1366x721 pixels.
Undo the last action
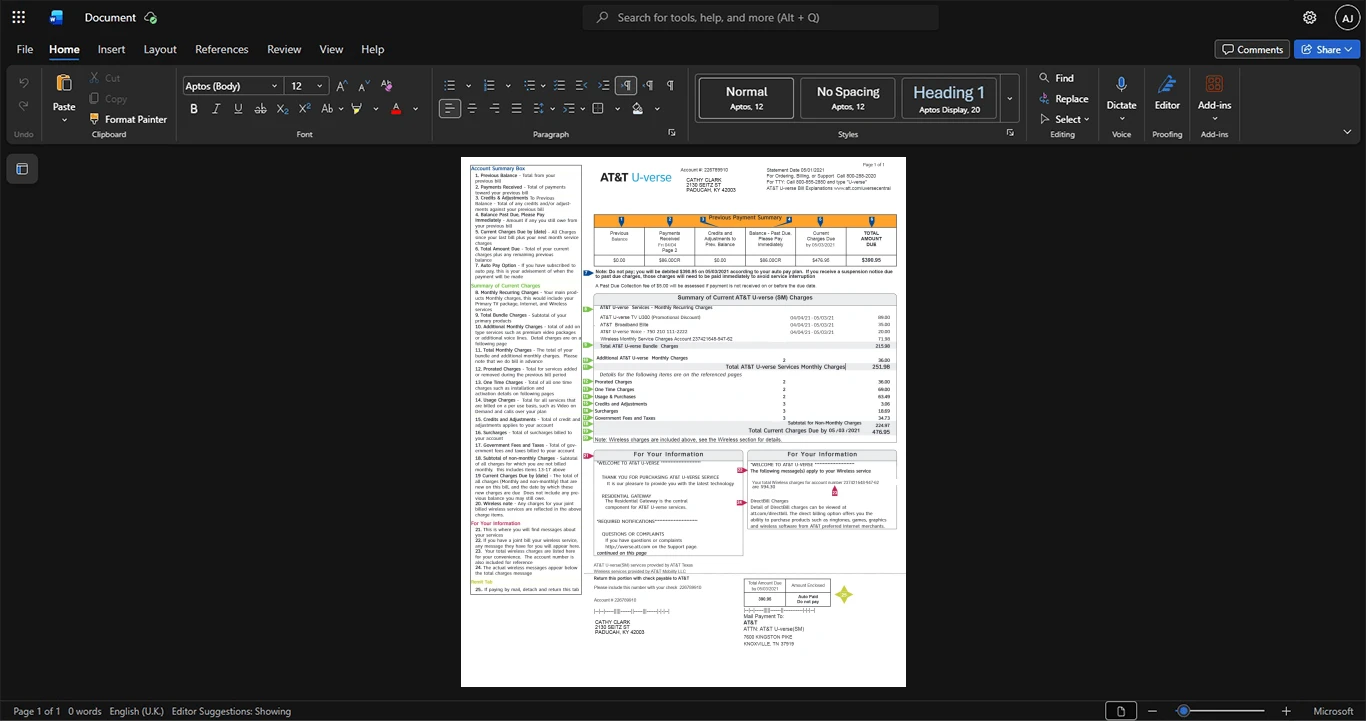pos(24,83)
